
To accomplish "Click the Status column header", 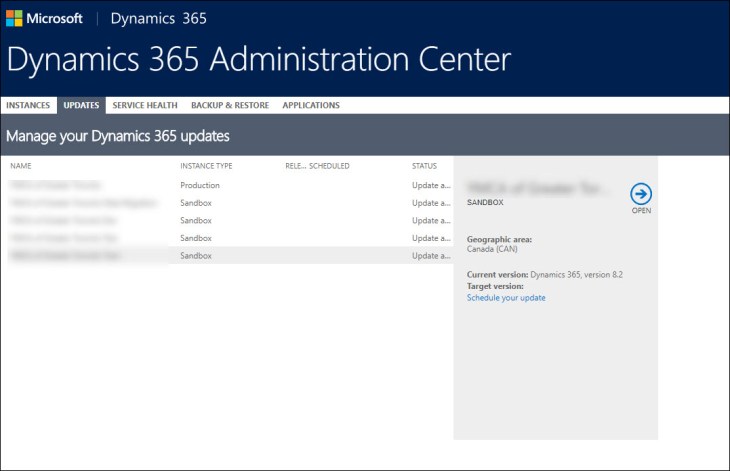I will click(424, 166).
